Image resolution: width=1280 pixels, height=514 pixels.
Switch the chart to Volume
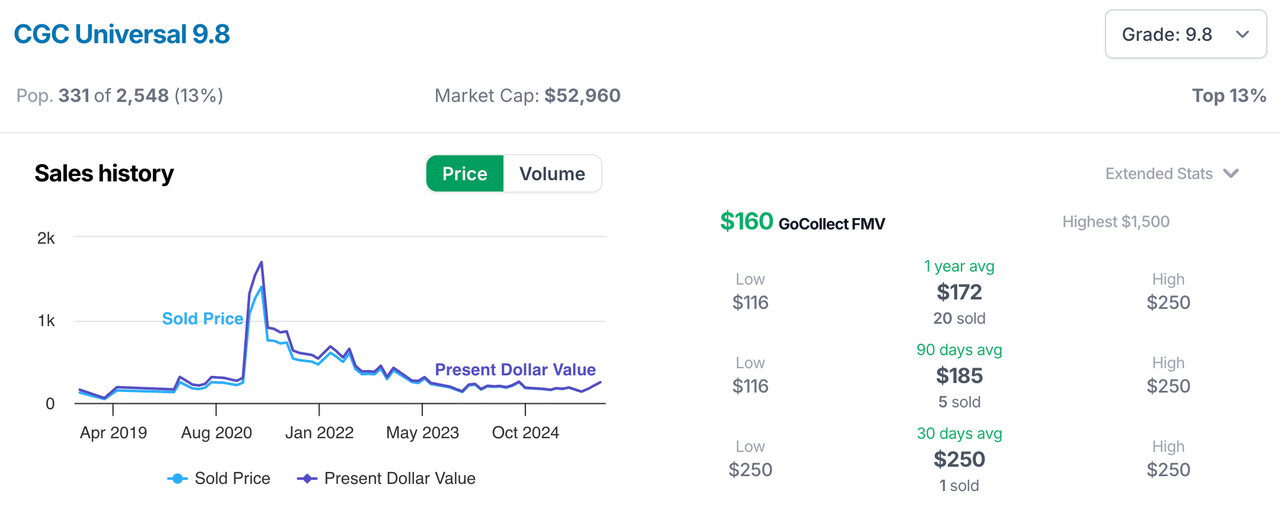click(x=552, y=174)
